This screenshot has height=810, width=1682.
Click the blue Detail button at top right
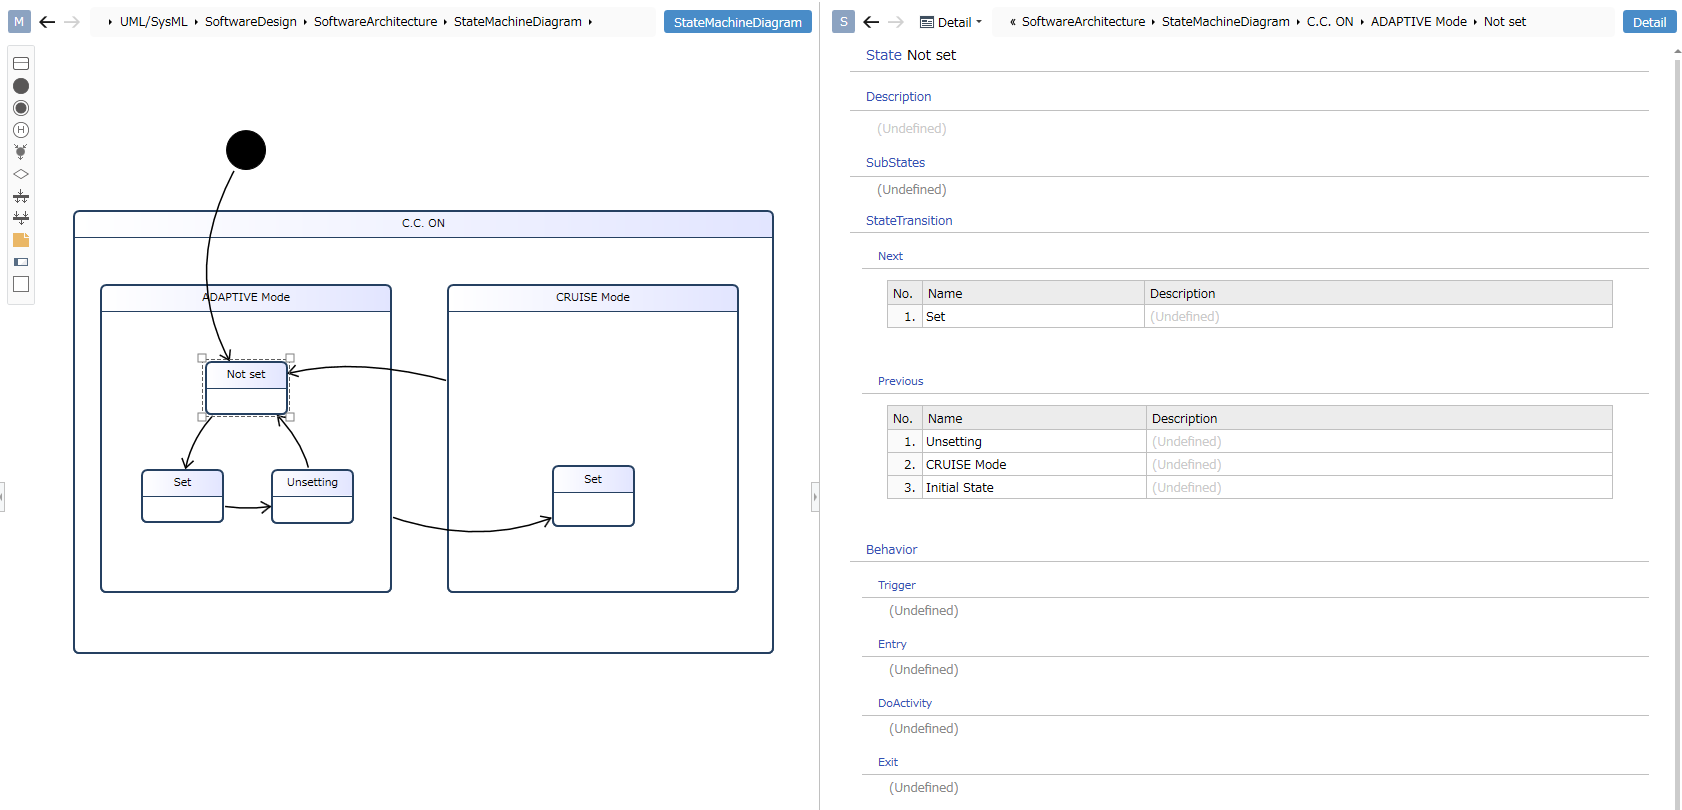coord(1650,22)
